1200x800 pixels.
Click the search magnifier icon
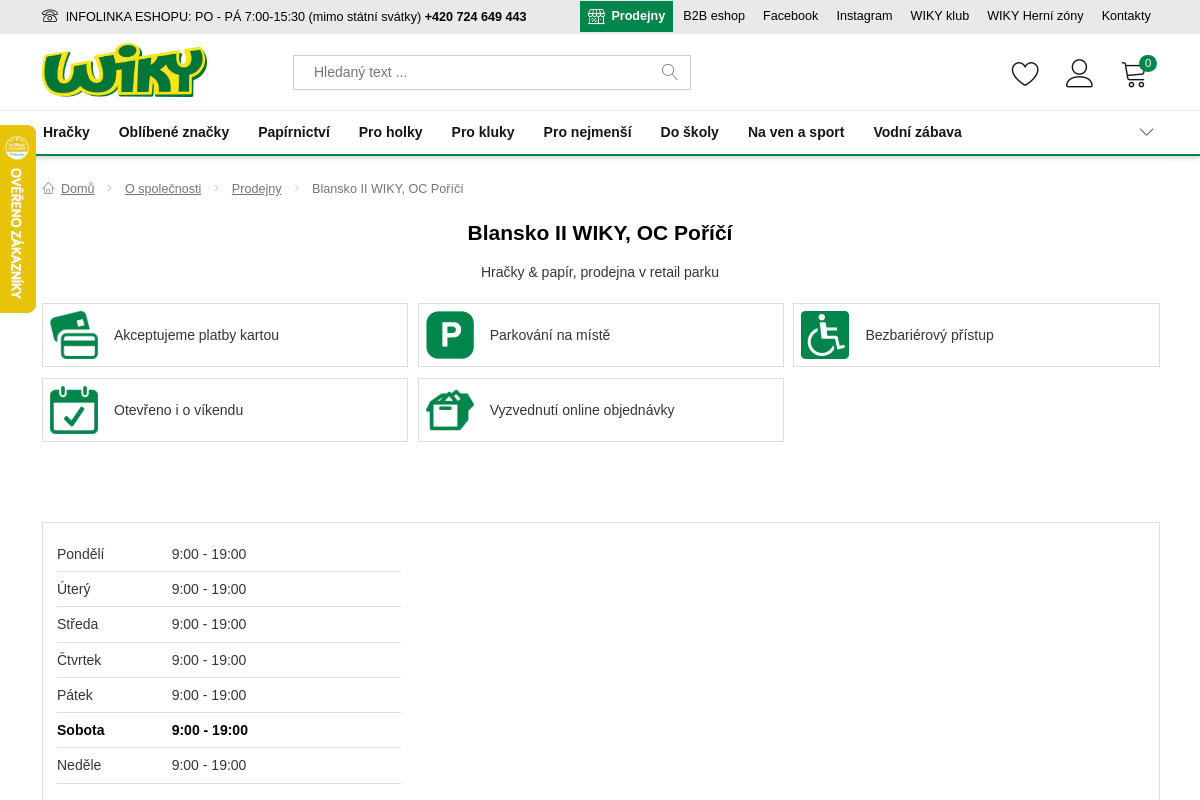pos(669,72)
